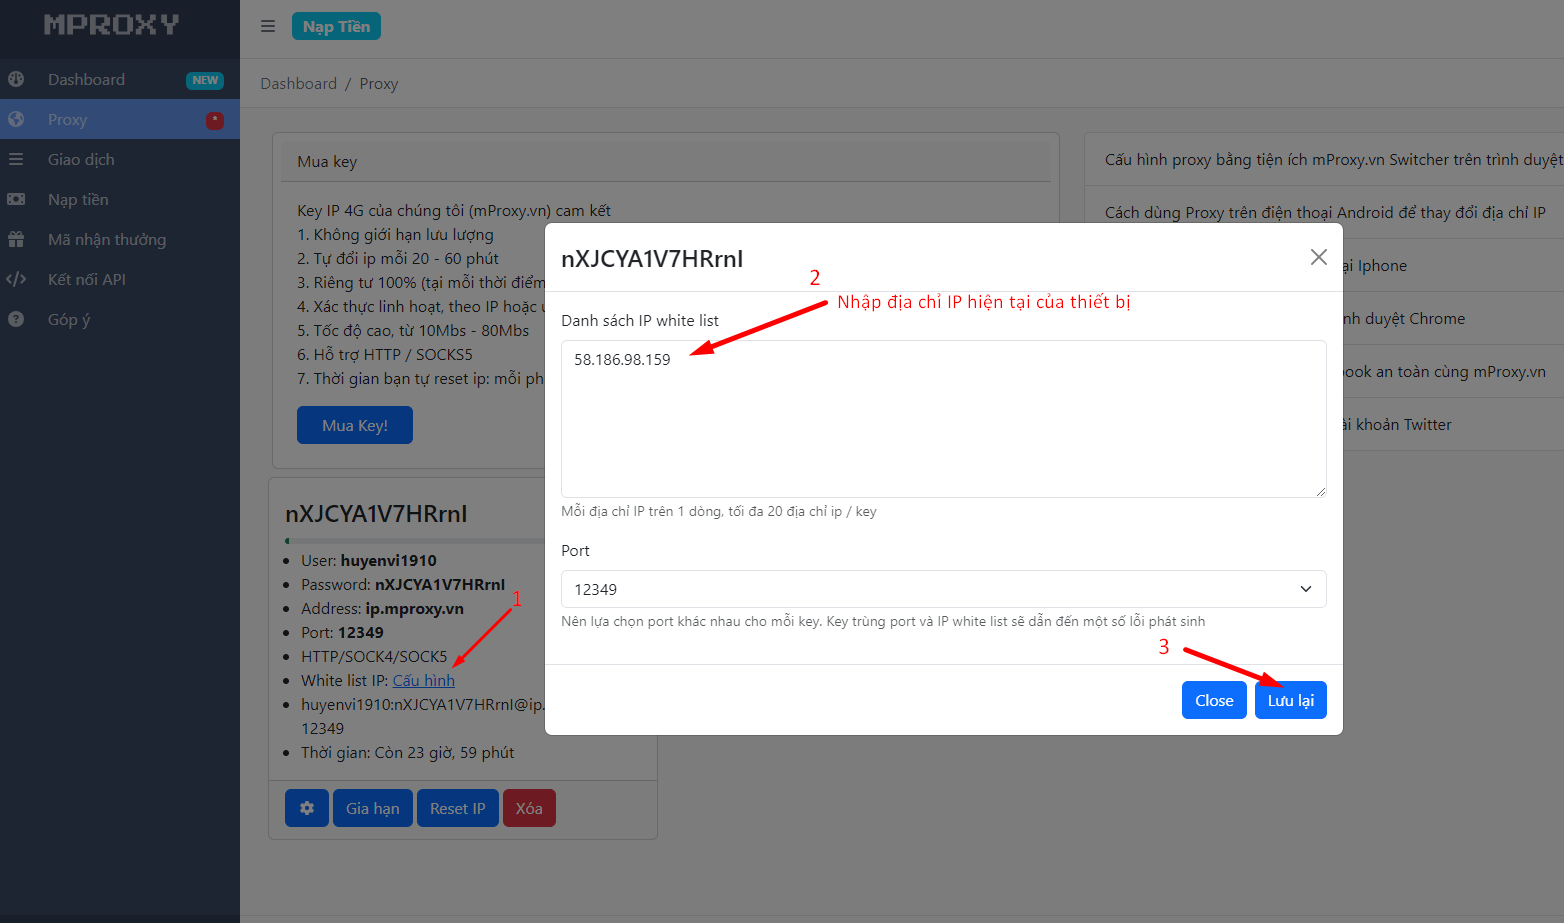Viewport: 1564px width, 923px height.
Task: Click the Lưu lại save button
Action: pyautogui.click(x=1290, y=700)
